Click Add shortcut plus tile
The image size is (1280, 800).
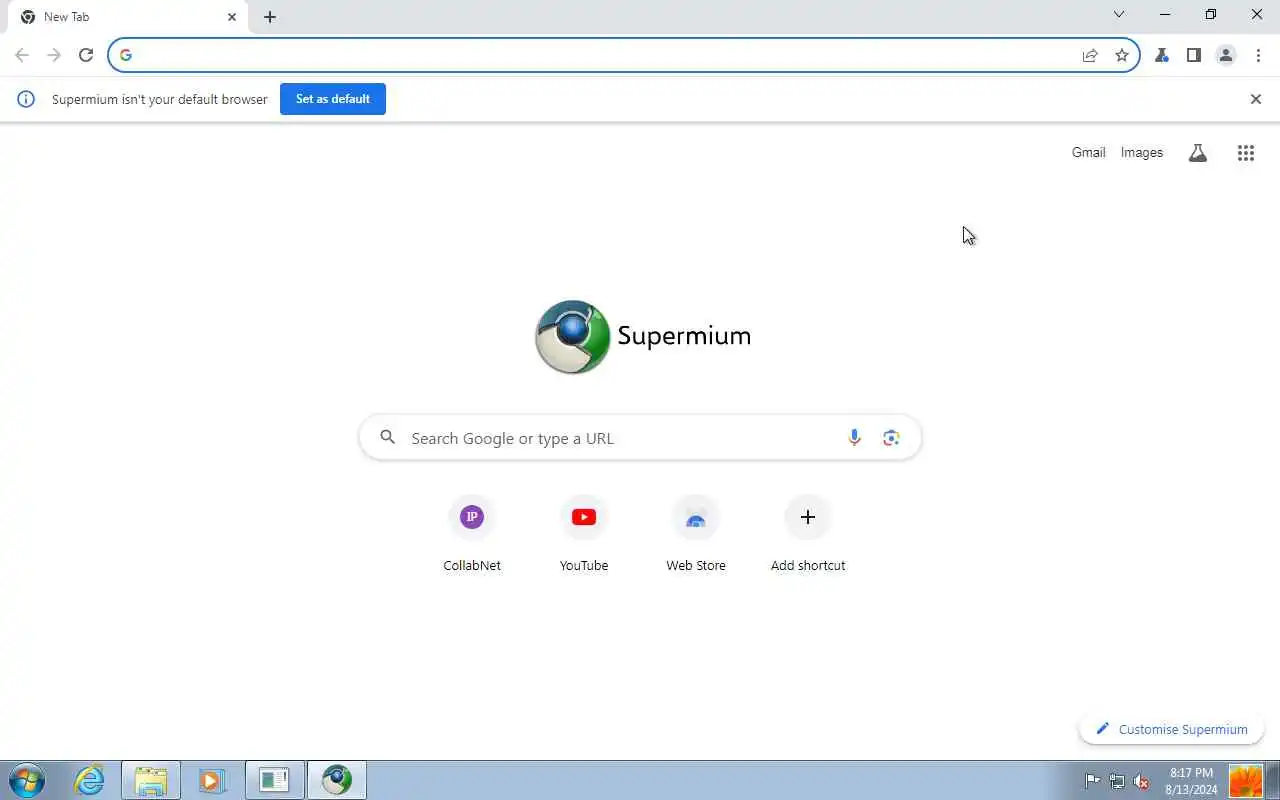[x=808, y=535]
